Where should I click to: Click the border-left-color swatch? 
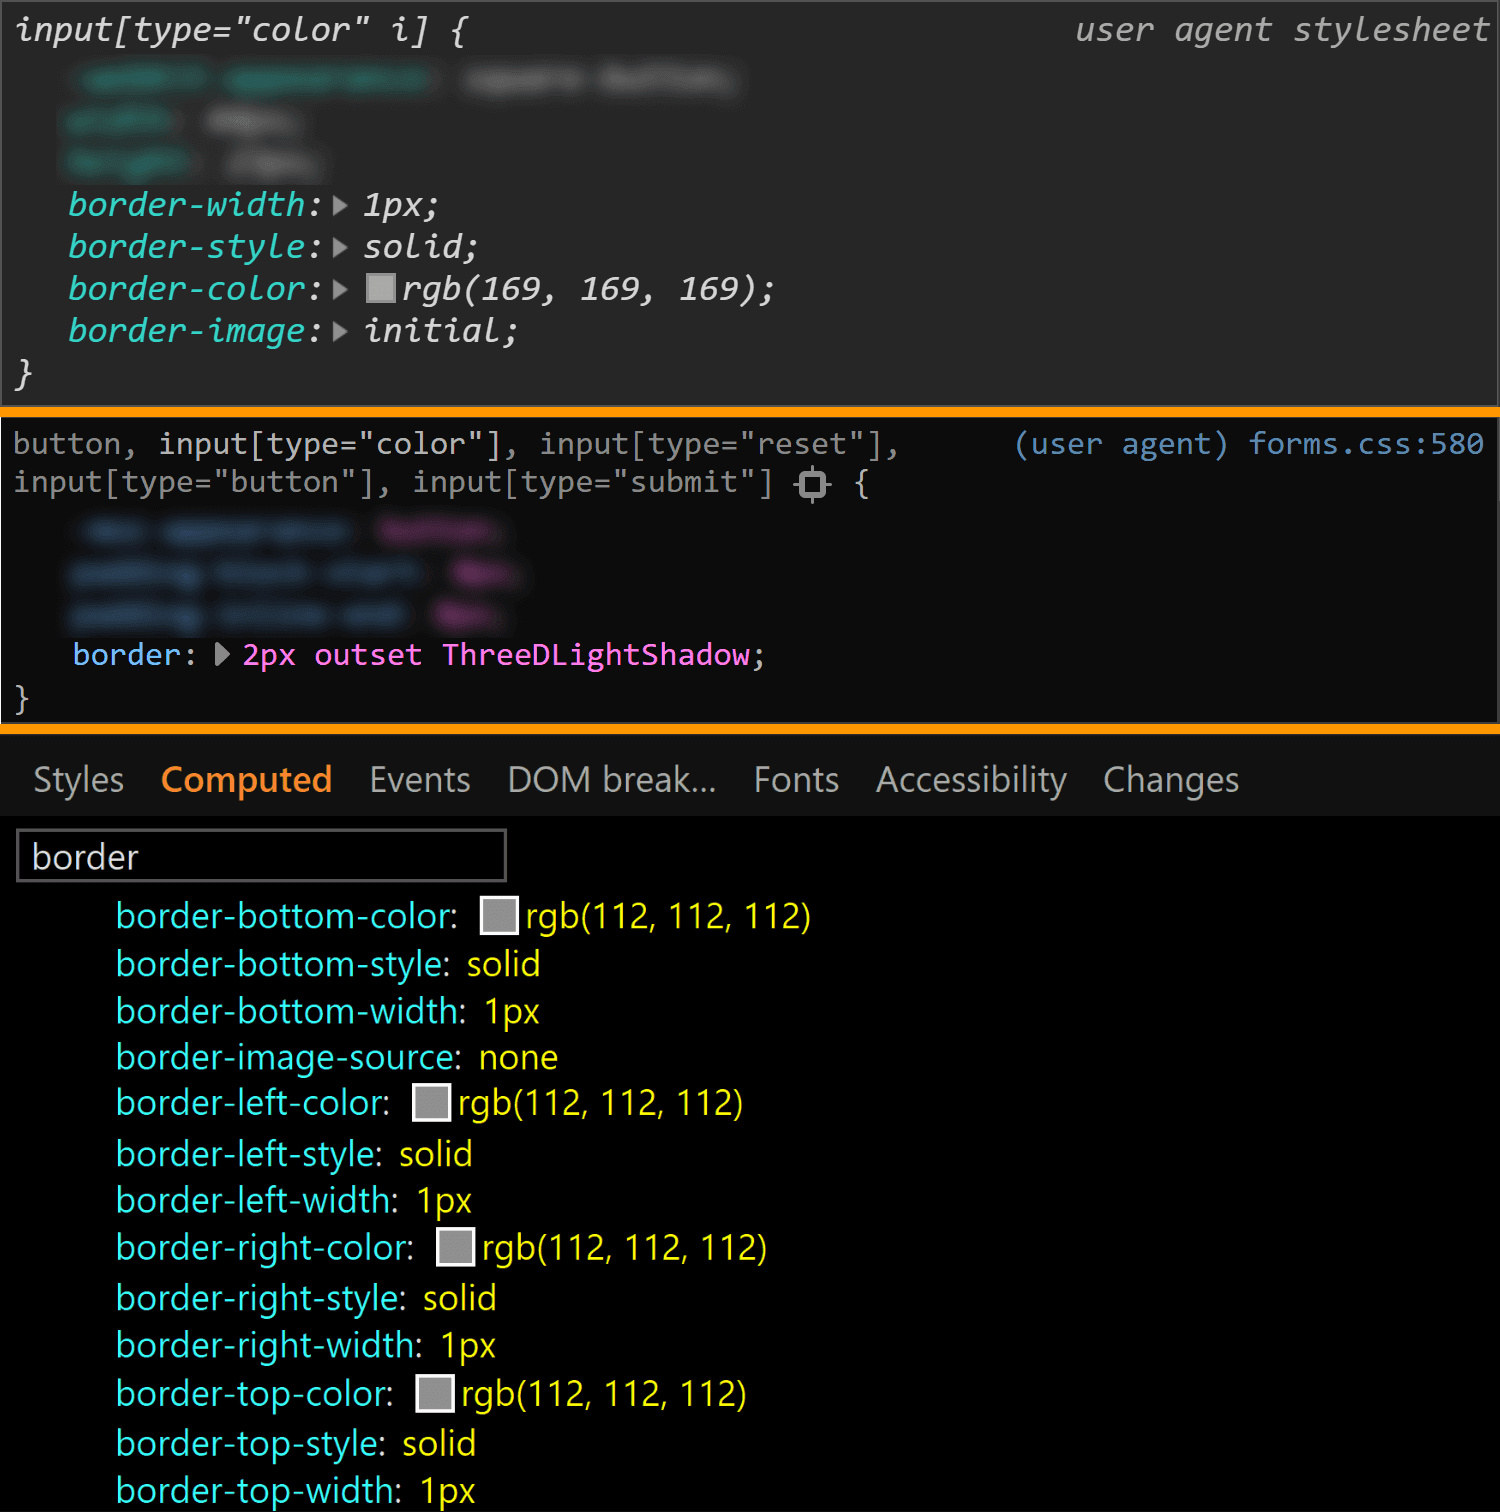(432, 1103)
